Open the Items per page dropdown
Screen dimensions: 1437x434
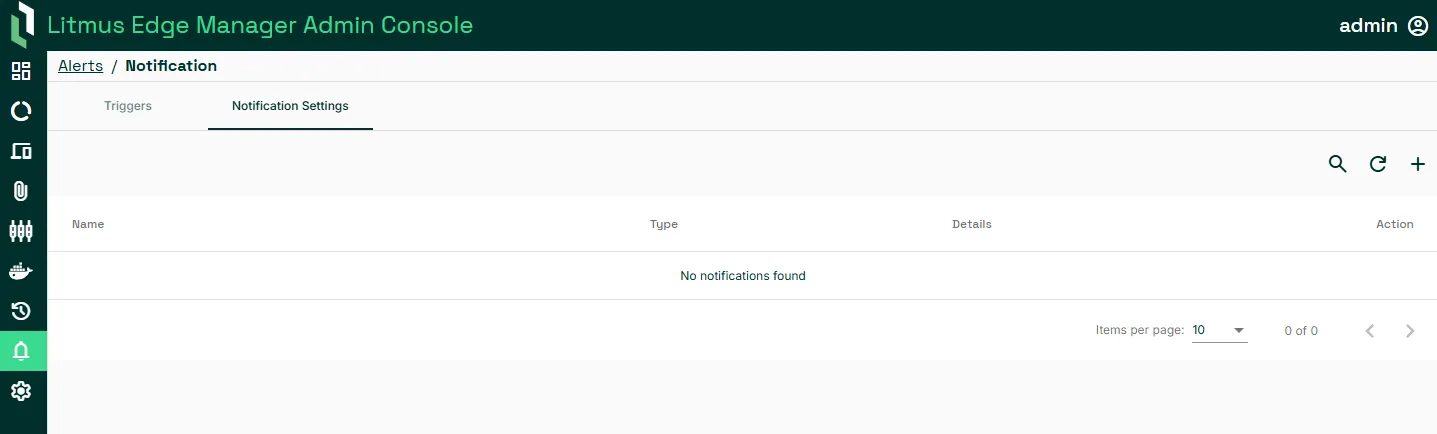coord(1220,330)
